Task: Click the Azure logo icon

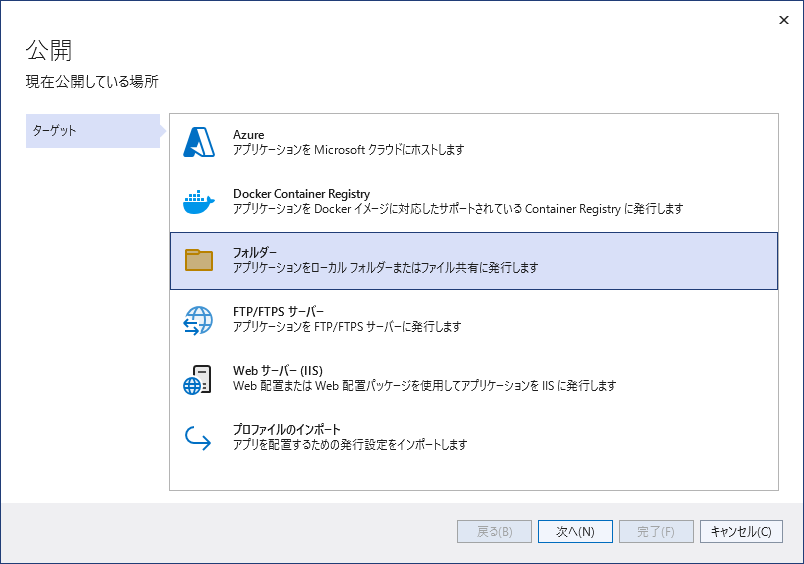Action: [x=199, y=143]
